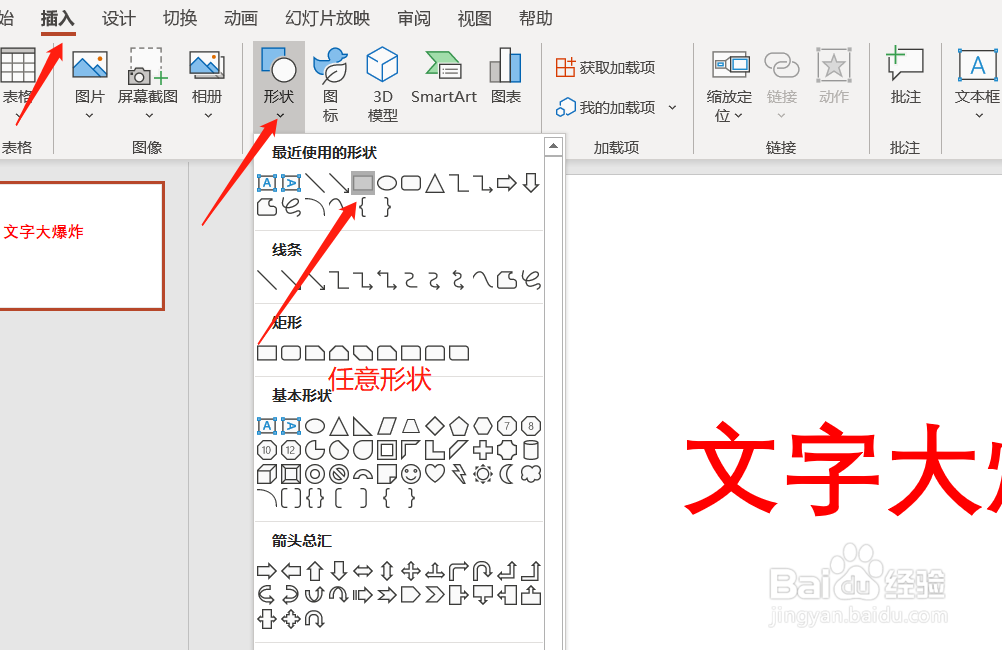The image size is (1002, 650).
Task: Switch to the 设计 tab
Action: pos(118,19)
